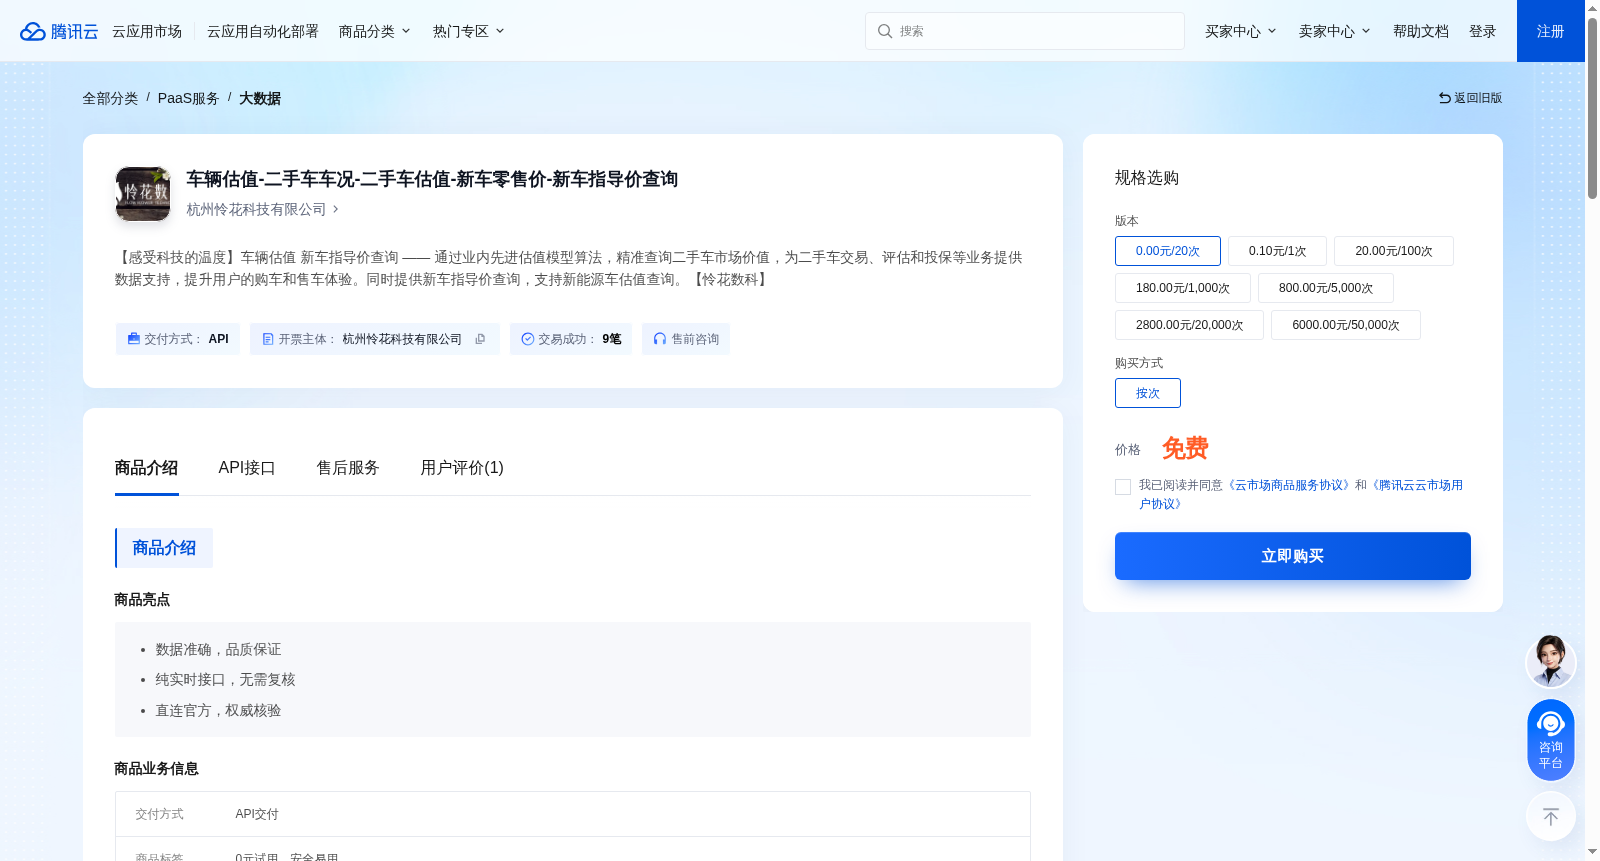
Task: Click the scrollbar down arrow
Action: tap(1592, 852)
